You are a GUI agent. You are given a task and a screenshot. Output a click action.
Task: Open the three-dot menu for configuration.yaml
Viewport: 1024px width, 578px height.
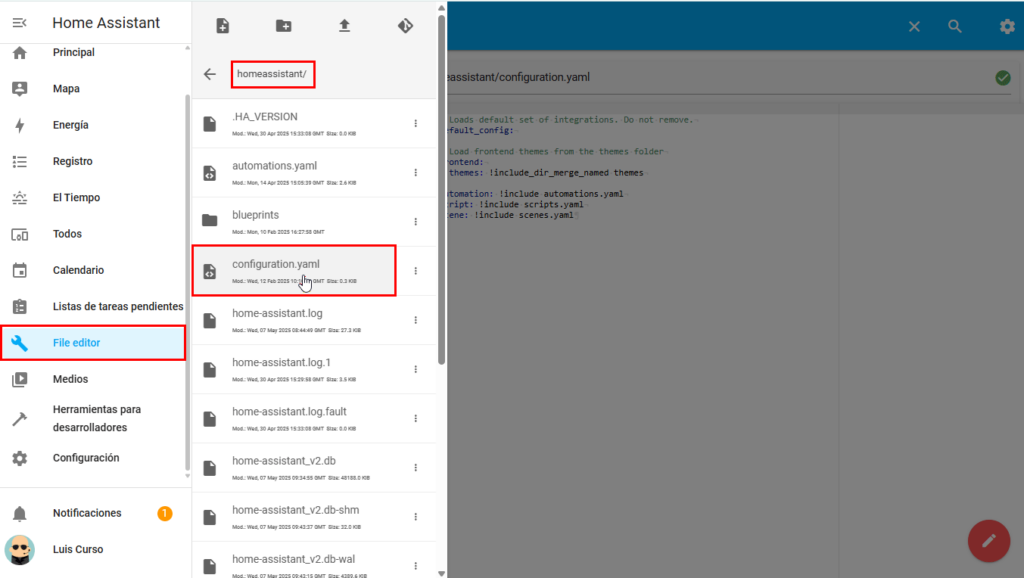[415, 271]
